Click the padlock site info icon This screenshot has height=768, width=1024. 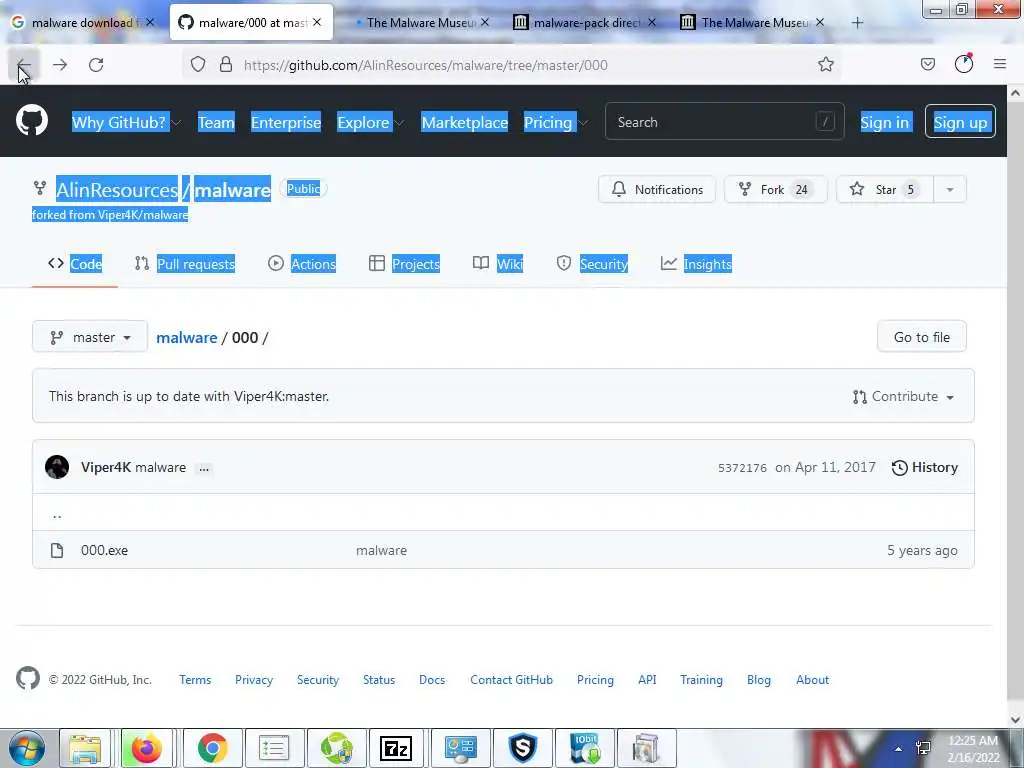click(226, 64)
